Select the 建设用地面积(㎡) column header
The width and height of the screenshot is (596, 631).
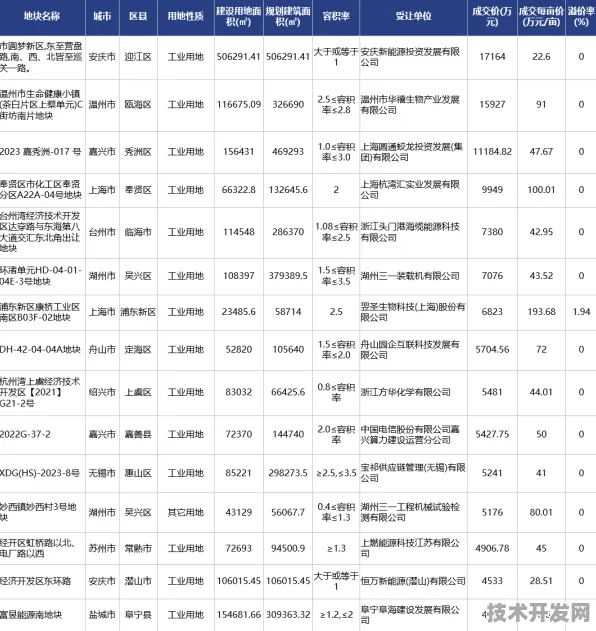[239, 16]
